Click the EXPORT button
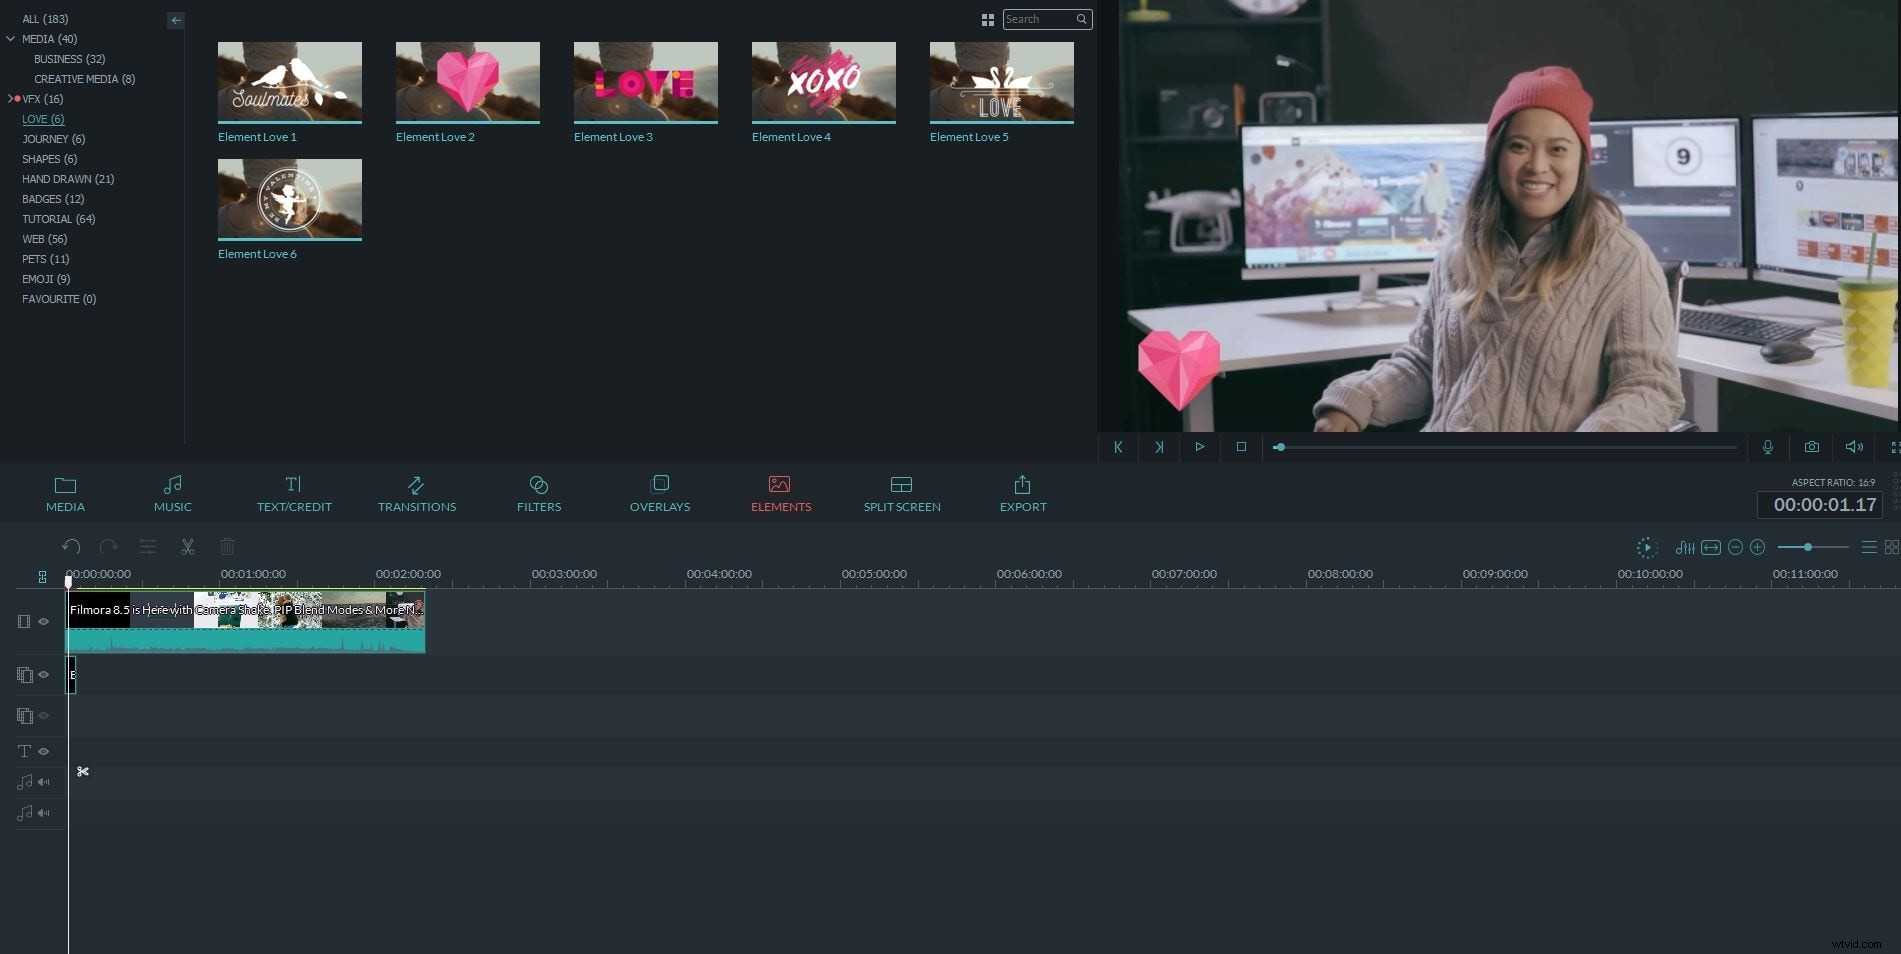1901x954 pixels. (1022, 494)
